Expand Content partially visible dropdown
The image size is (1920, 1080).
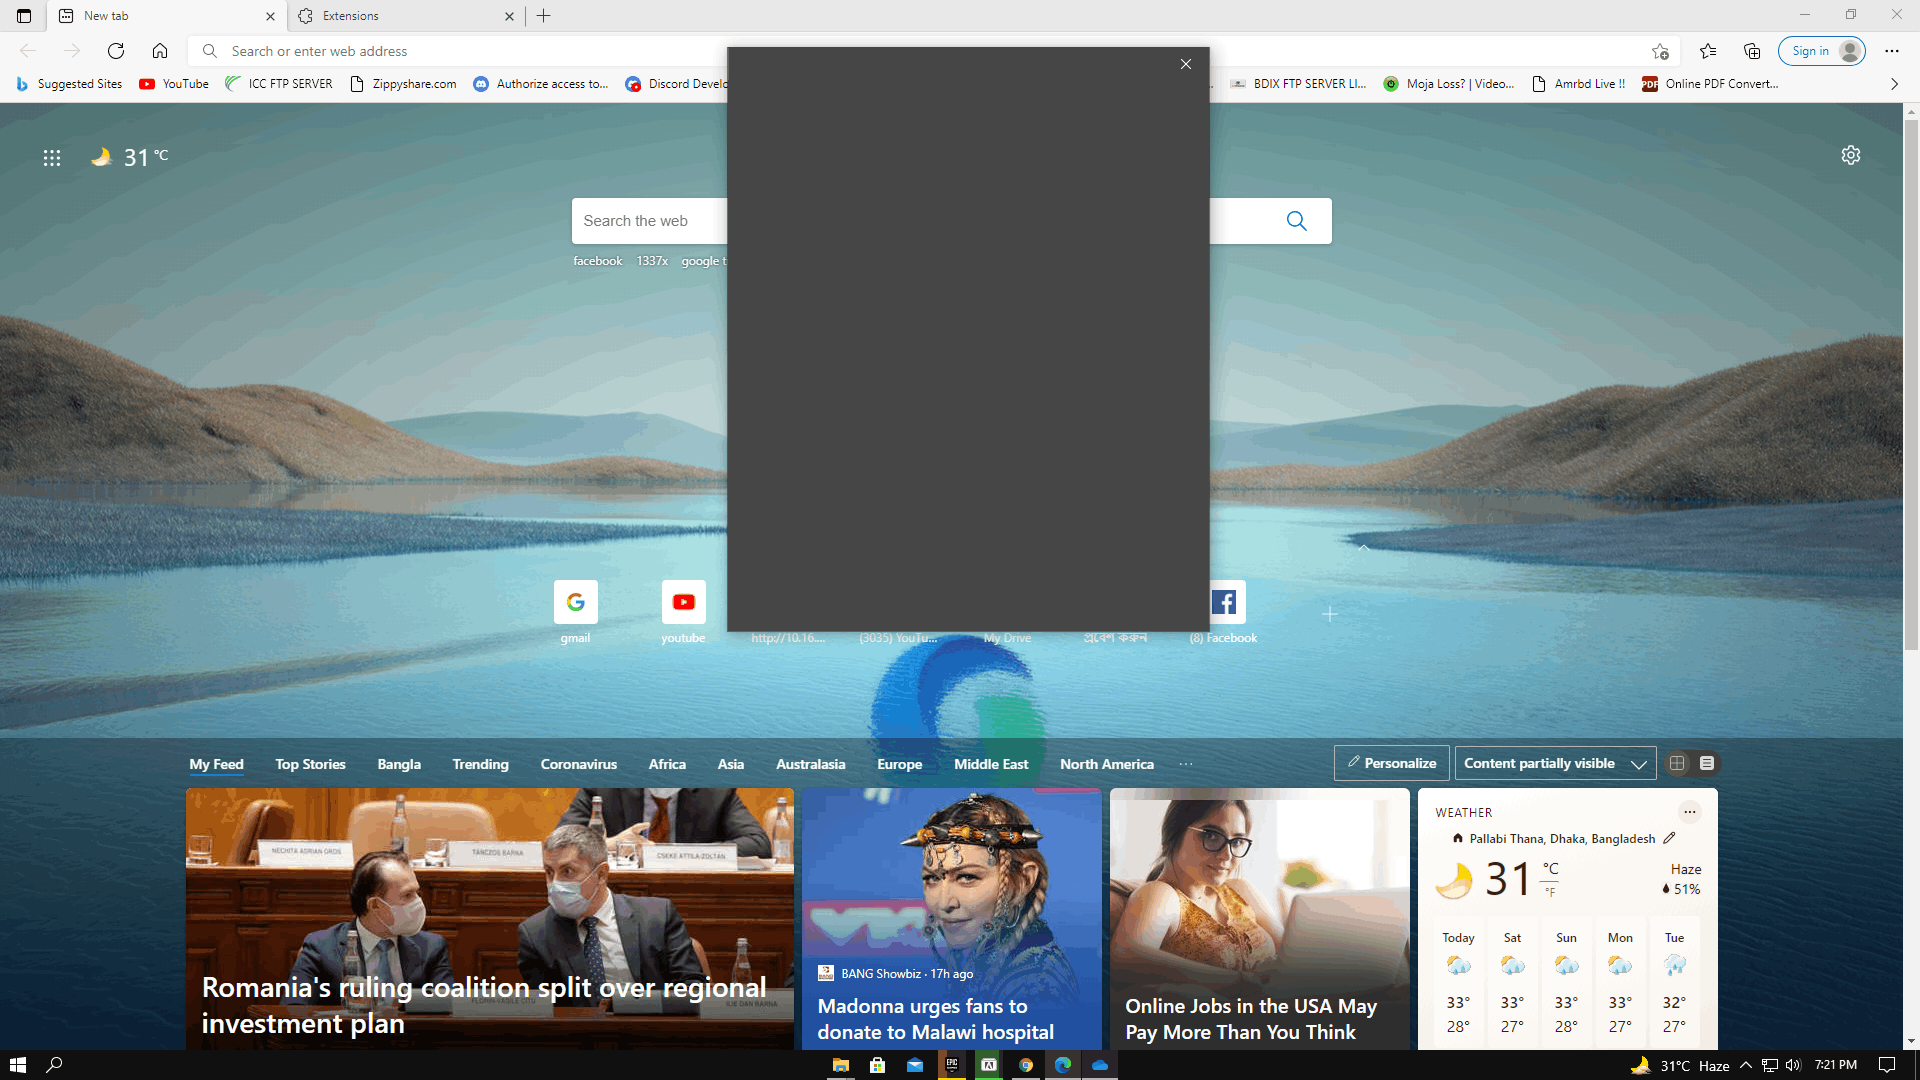(x=1555, y=763)
